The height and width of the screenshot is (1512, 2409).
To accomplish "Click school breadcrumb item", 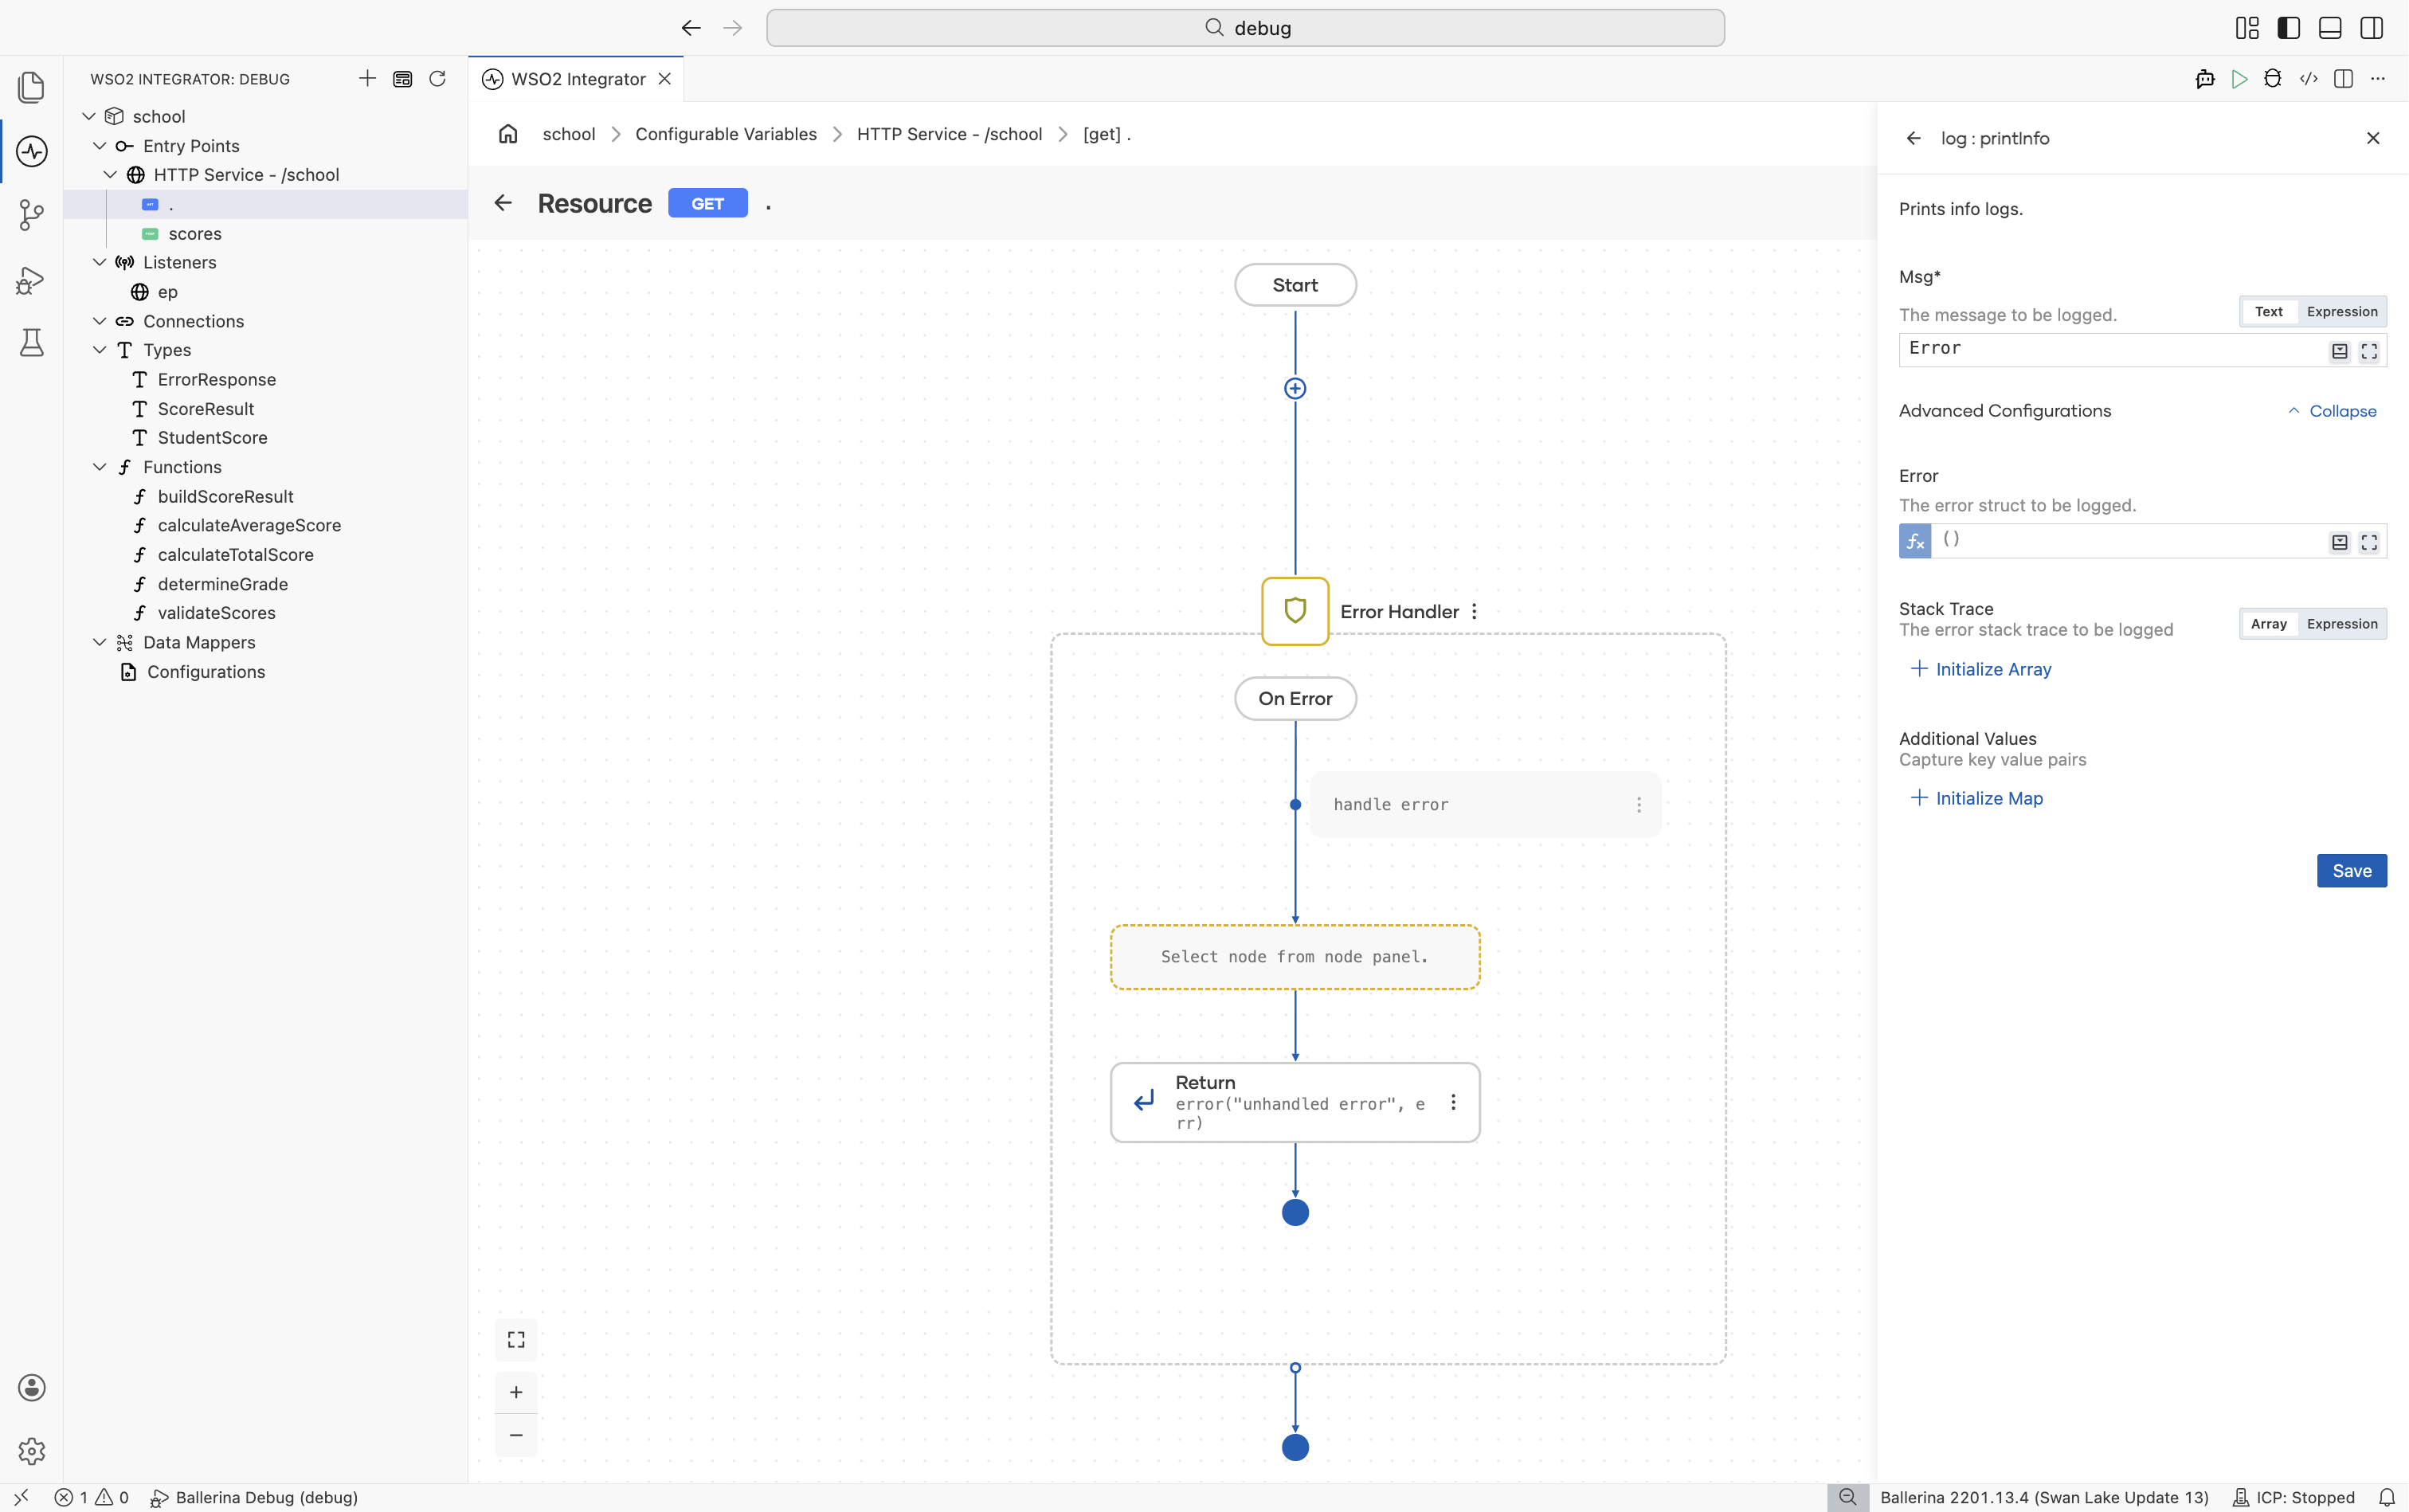I will pyautogui.click(x=568, y=134).
